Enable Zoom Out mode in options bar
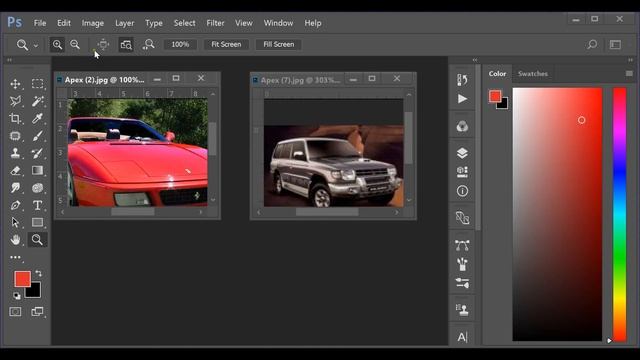 [x=75, y=44]
